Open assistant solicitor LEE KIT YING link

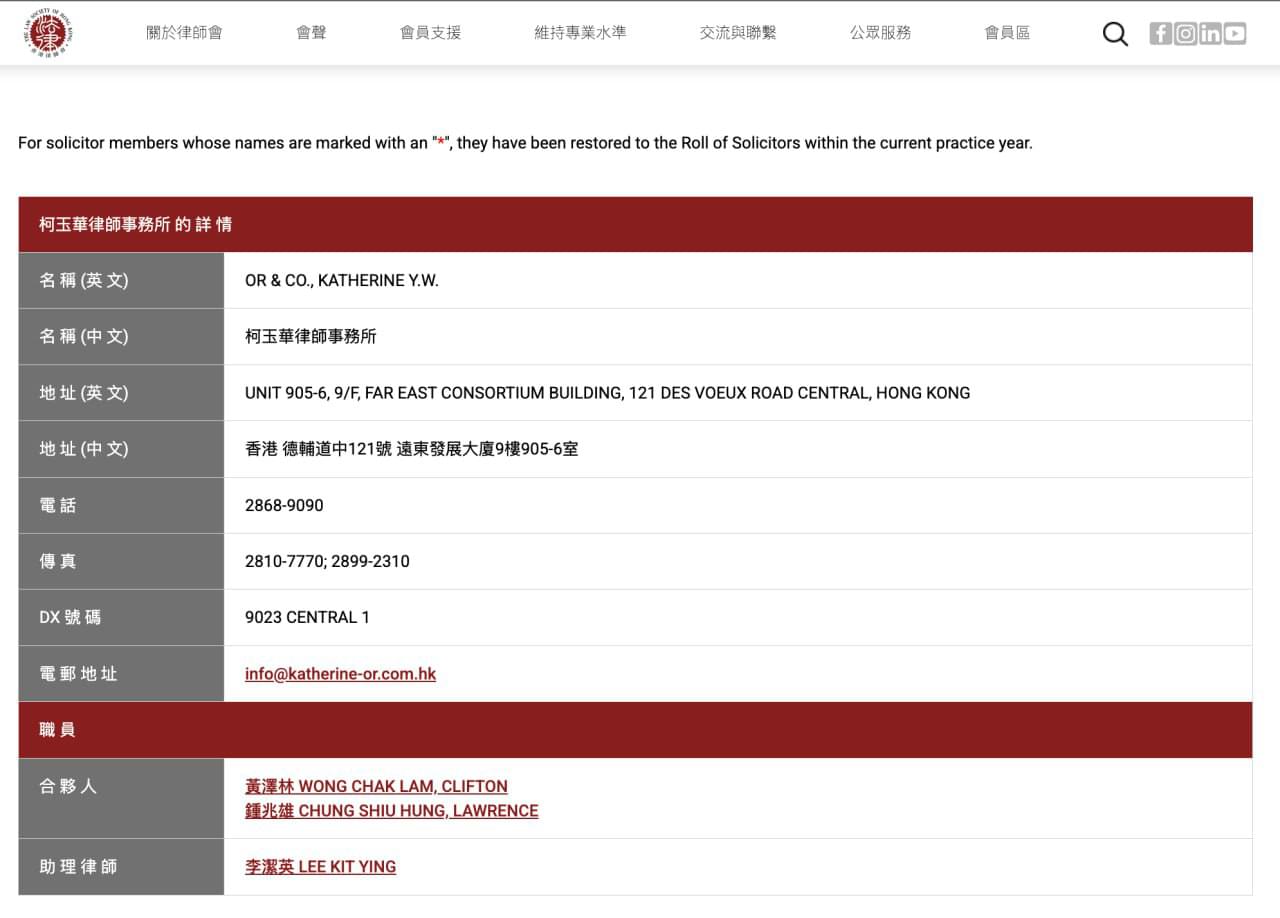(320, 867)
